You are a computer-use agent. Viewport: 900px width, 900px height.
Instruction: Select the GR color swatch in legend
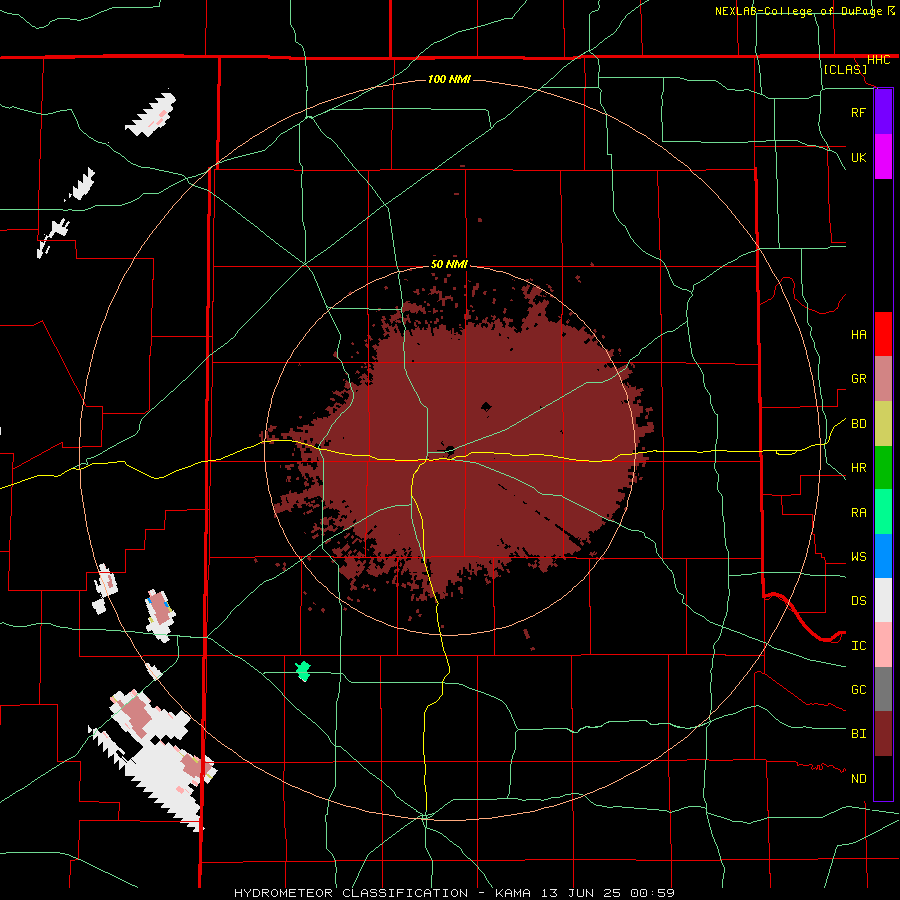[883, 379]
